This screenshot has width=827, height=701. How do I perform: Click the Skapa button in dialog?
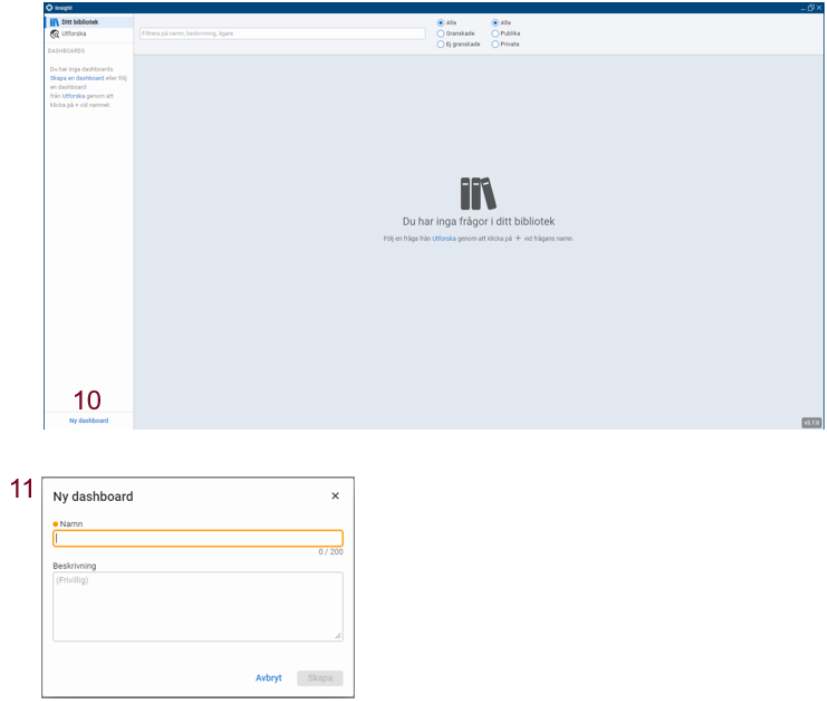320,678
